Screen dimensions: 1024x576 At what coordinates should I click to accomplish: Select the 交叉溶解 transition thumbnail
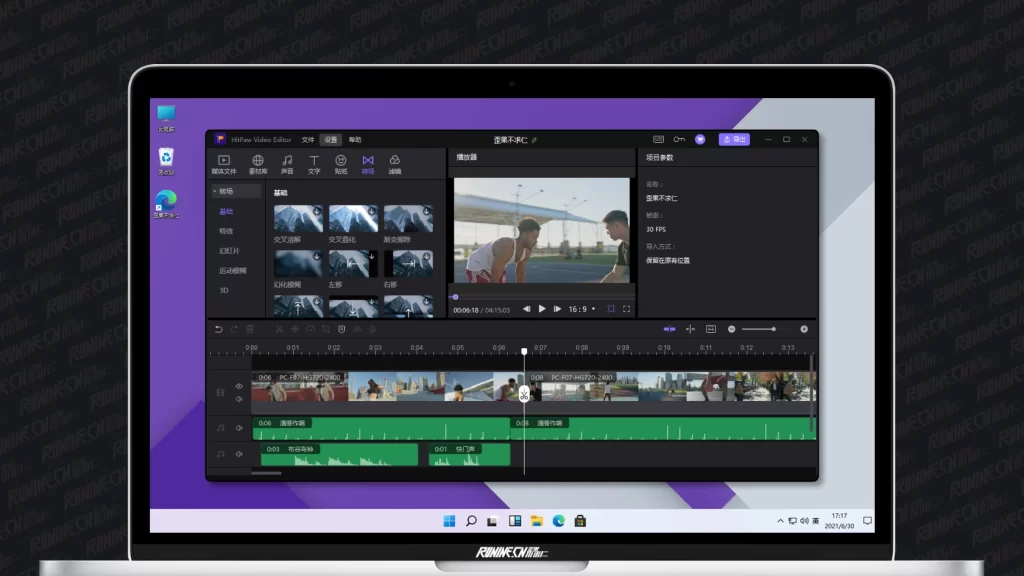tap(298, 219)
